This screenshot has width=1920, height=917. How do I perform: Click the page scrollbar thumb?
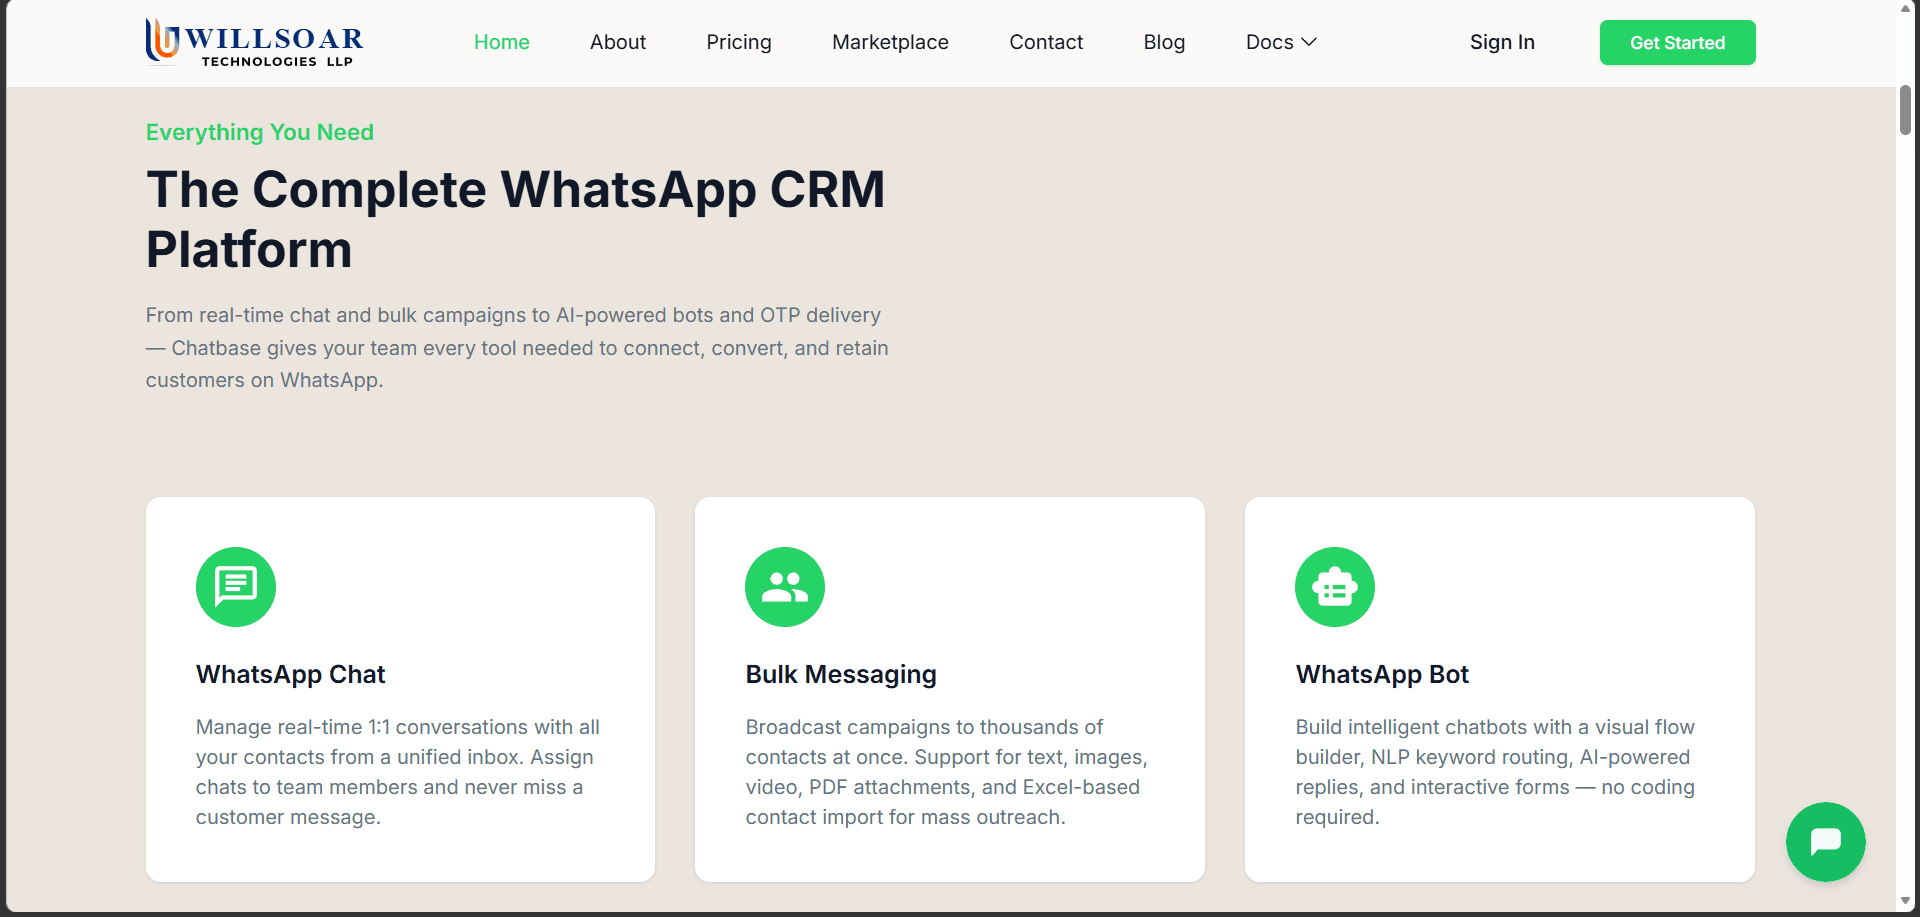[1905, 110]
